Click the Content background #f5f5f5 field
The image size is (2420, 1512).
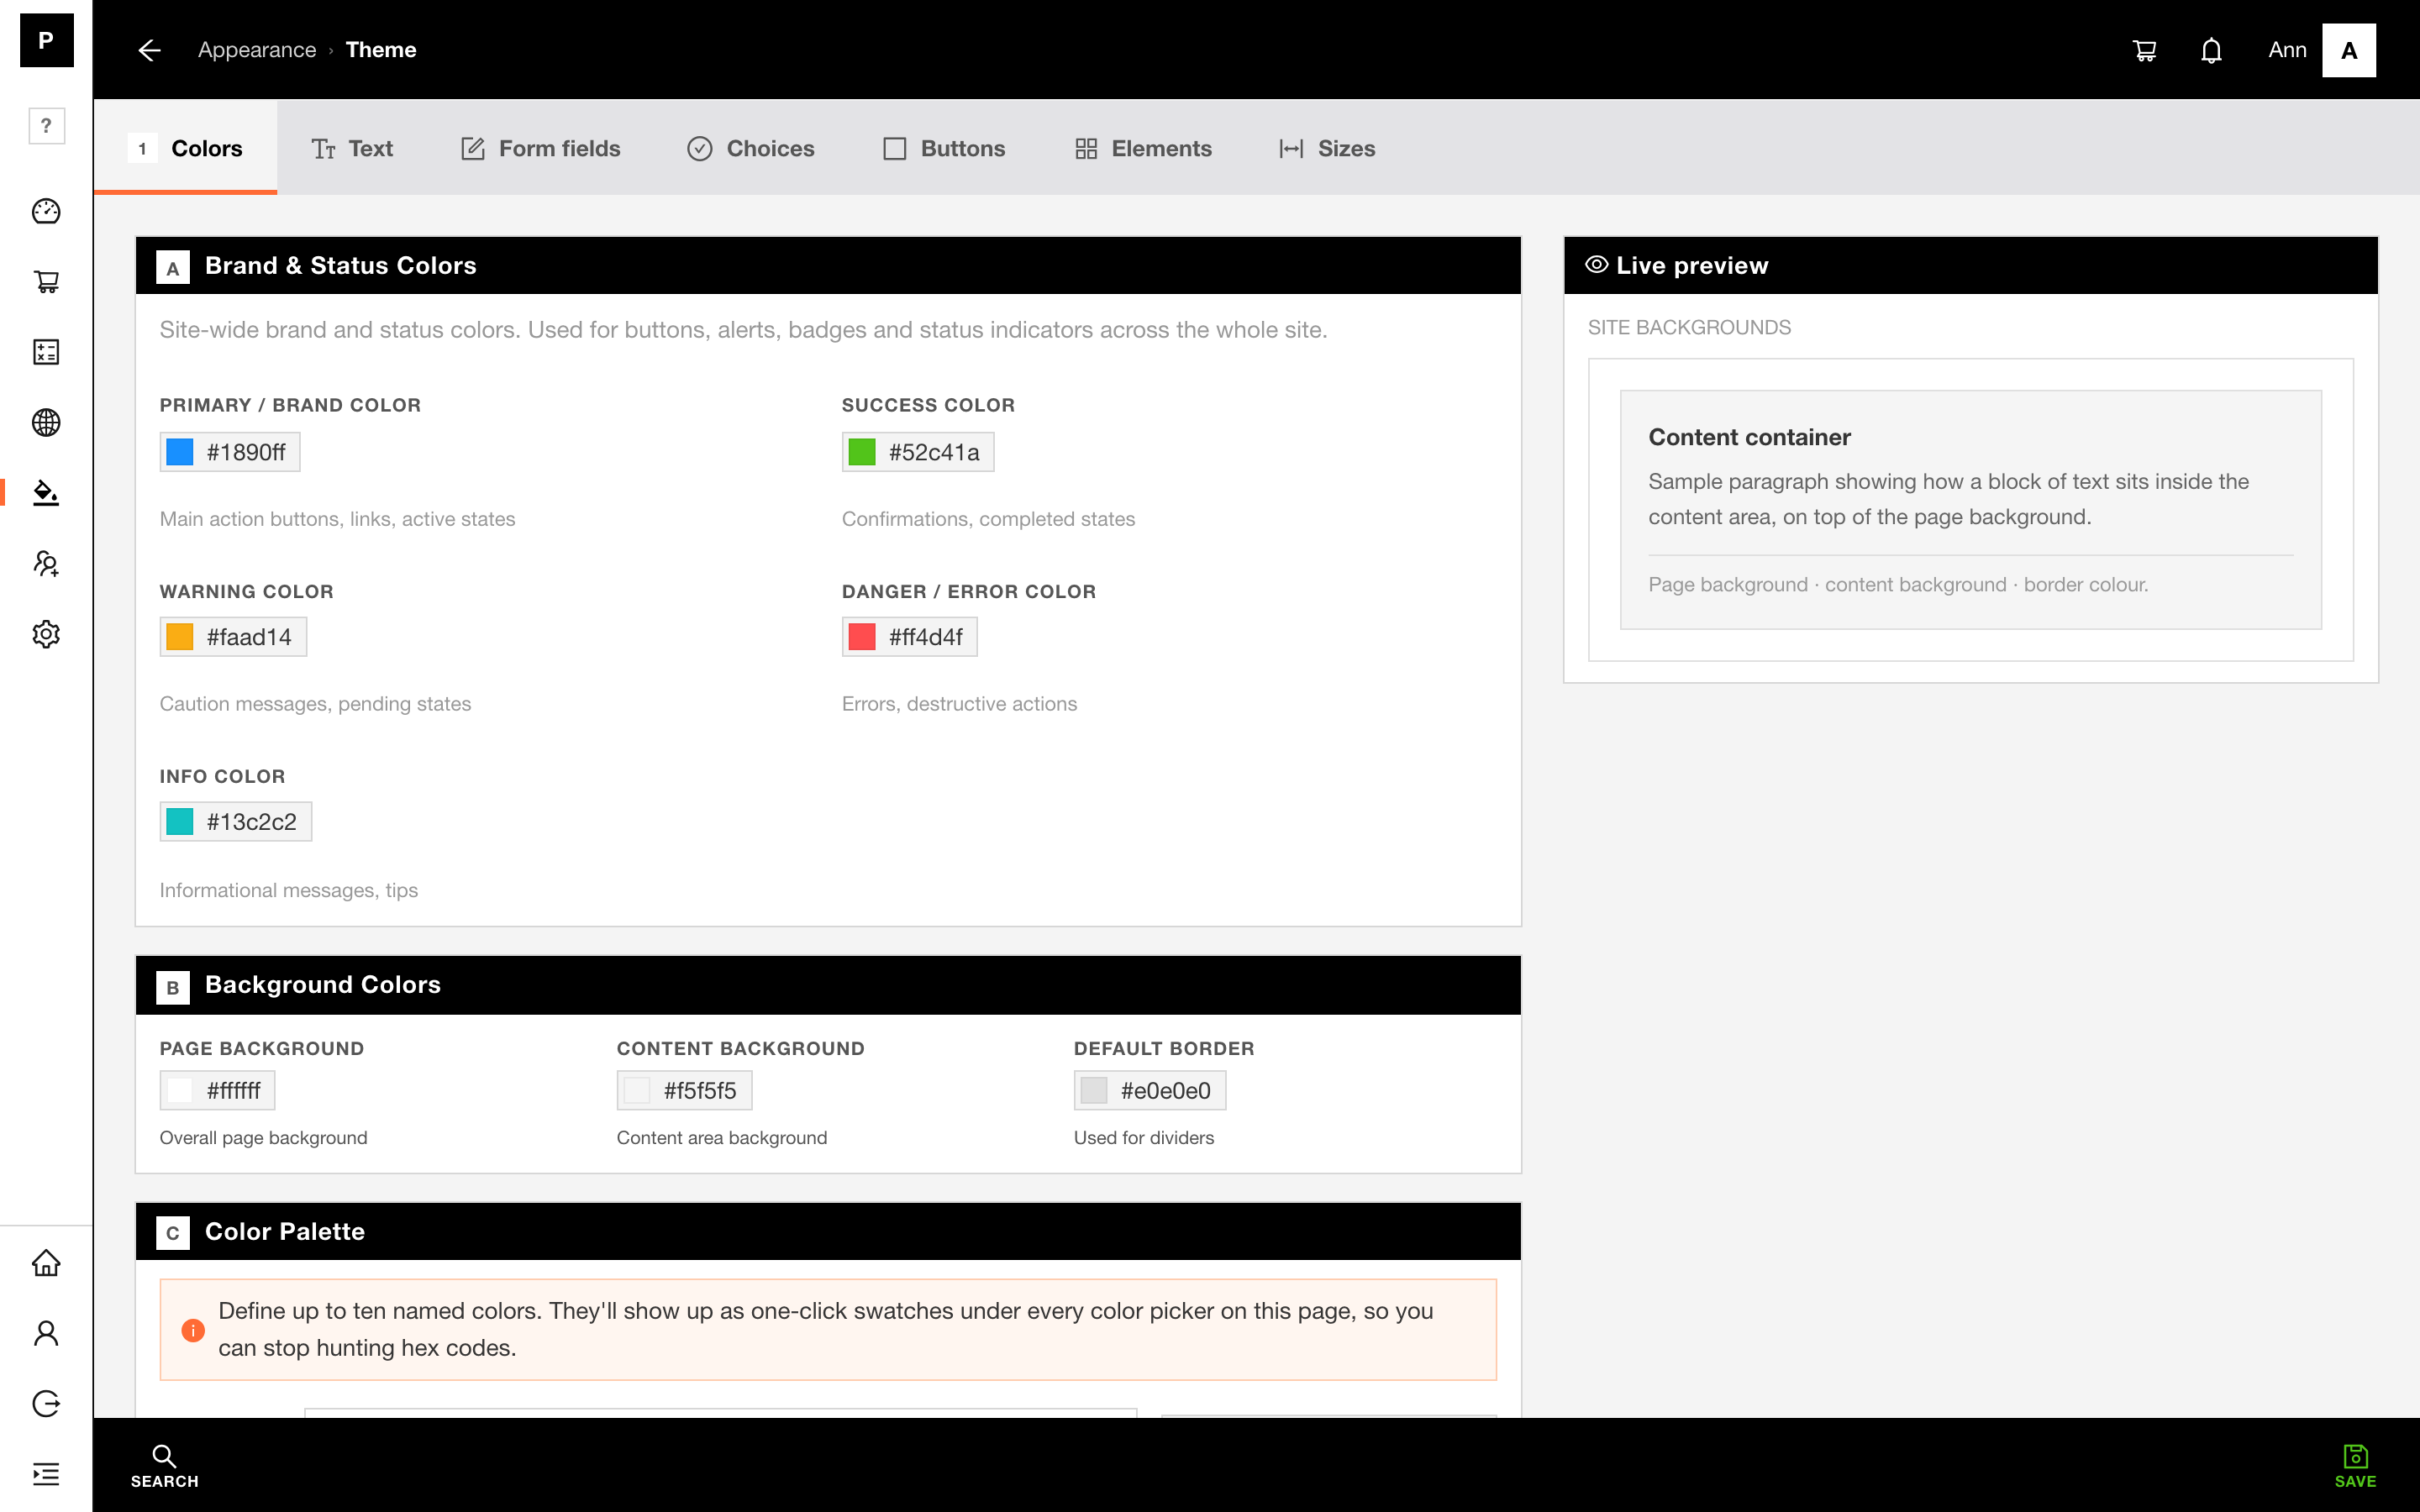684,1091
